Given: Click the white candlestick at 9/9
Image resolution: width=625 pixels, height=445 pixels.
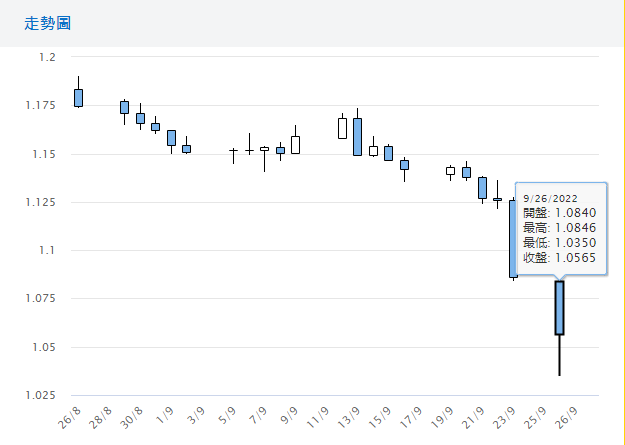Looking at the screenshot, I should click(295, 145).
